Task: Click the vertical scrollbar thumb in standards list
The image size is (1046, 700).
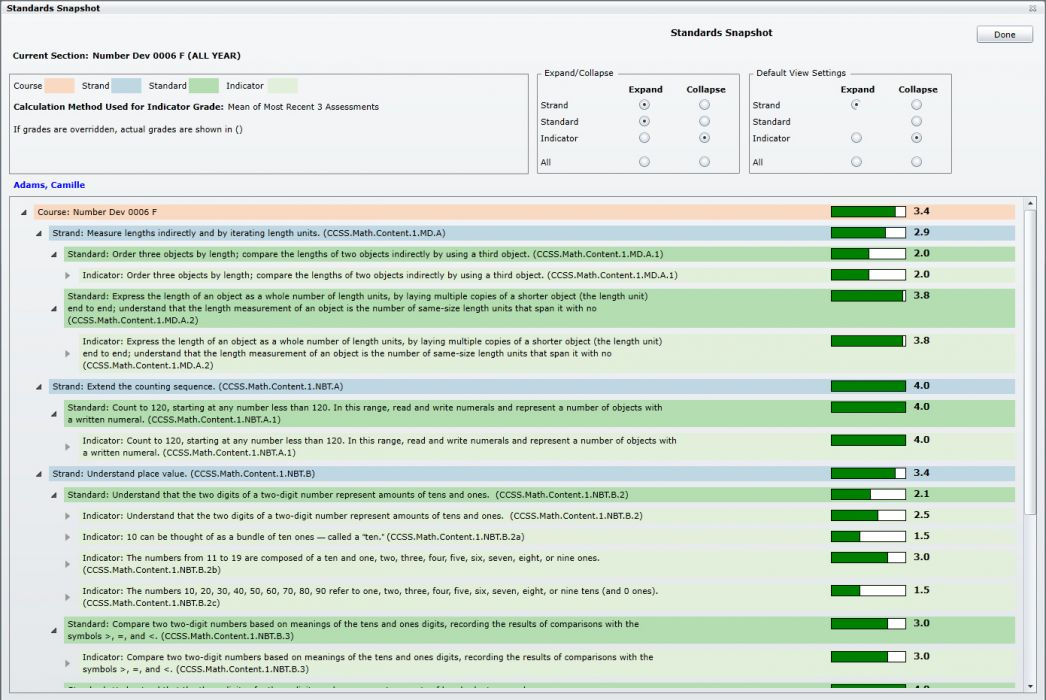Action: click(x=1030, y=362)
